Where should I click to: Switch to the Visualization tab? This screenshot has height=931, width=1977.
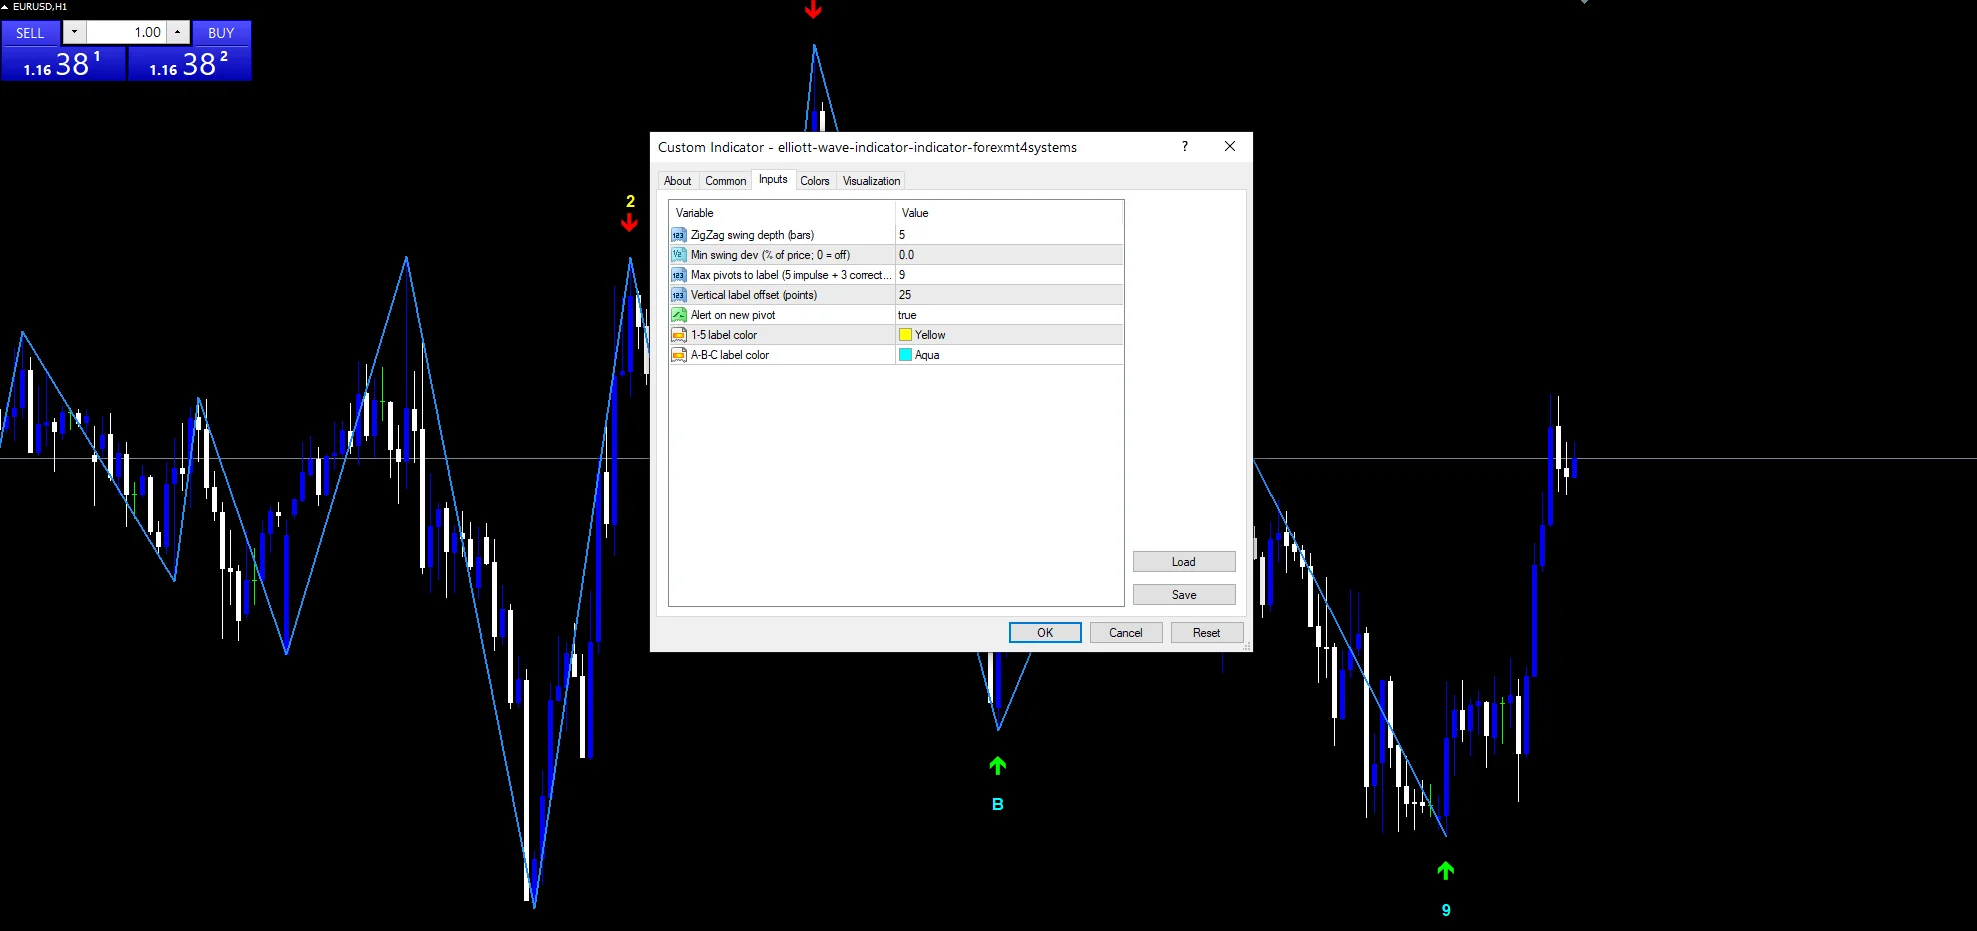click(871, 181)
